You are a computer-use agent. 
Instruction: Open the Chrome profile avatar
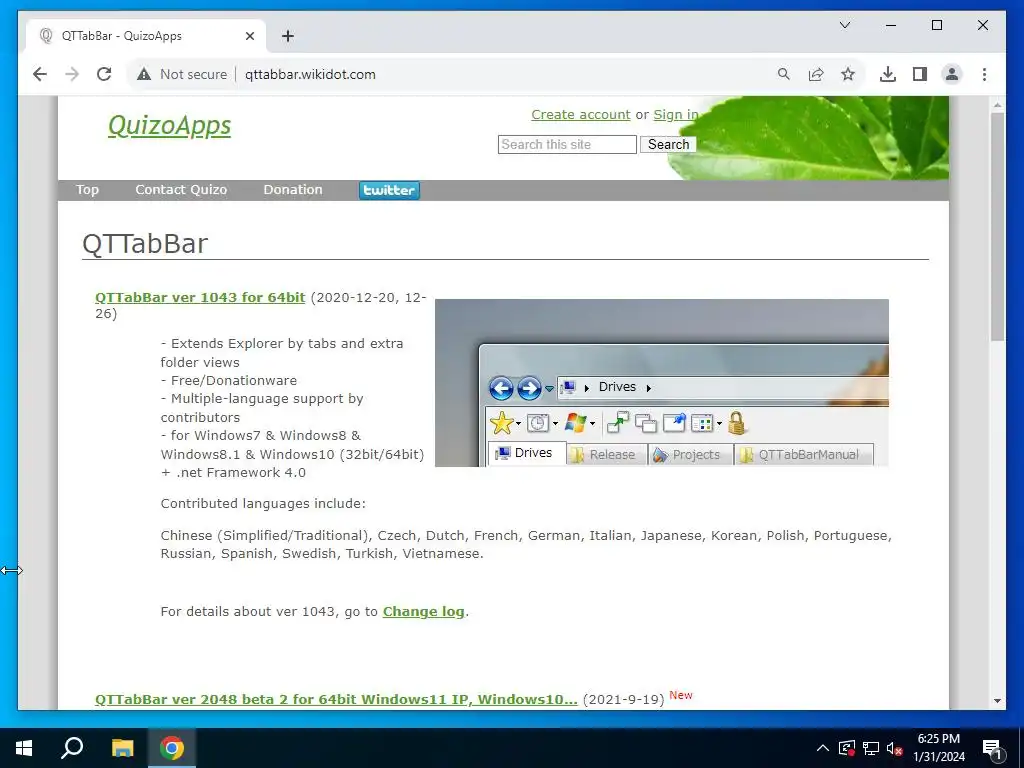[x=952, y=74]
